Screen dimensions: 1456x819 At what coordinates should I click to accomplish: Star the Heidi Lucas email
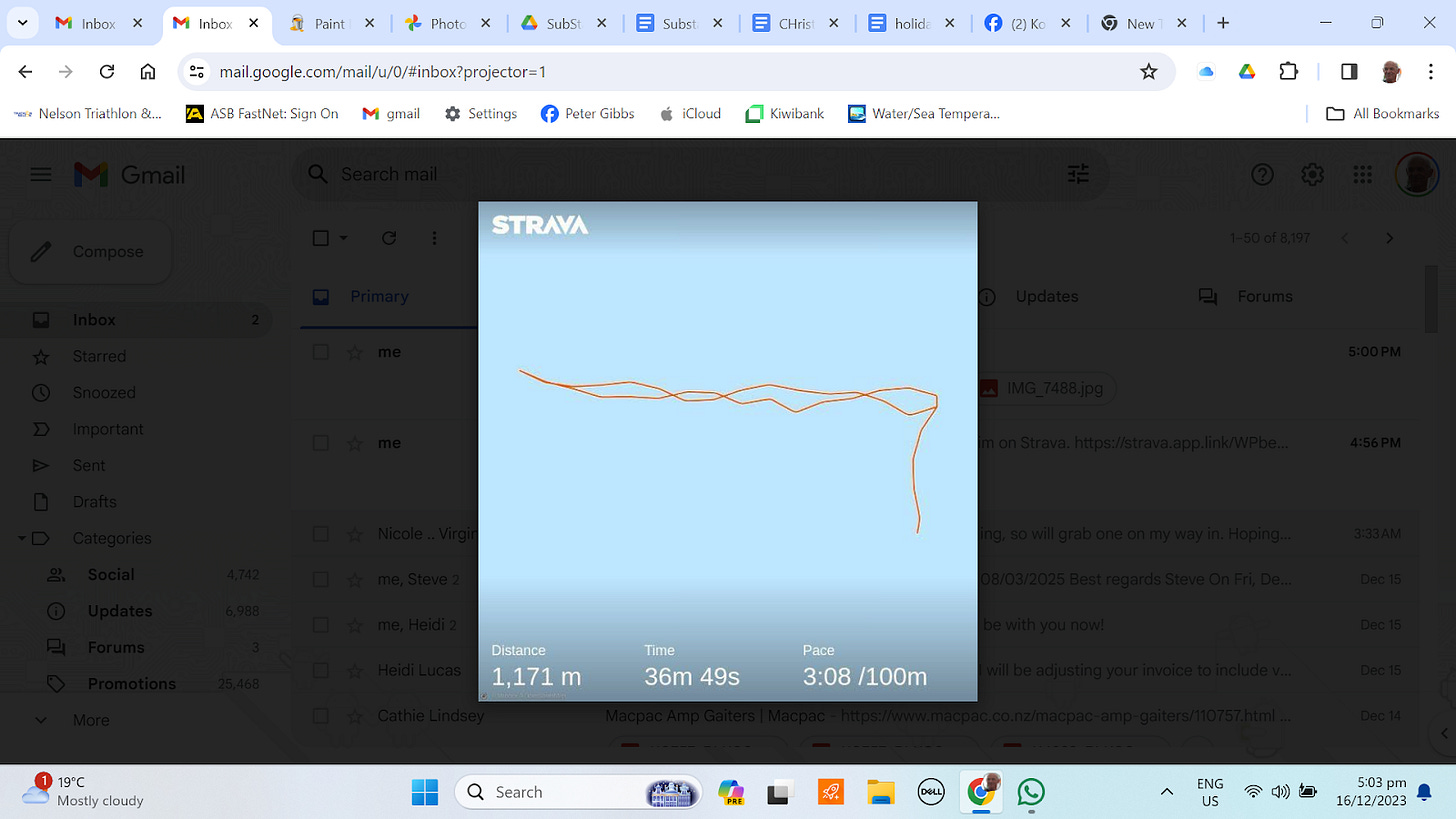[x=354, y=670]
